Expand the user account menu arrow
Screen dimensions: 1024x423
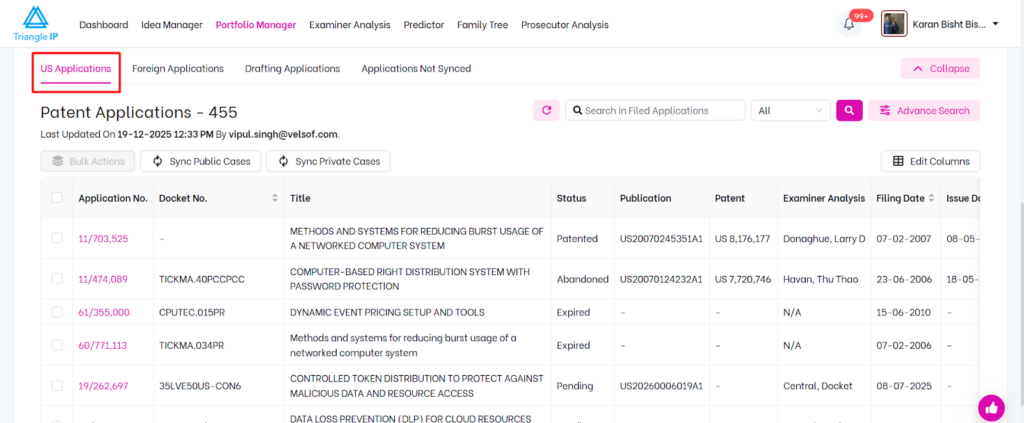pos(996,24)
